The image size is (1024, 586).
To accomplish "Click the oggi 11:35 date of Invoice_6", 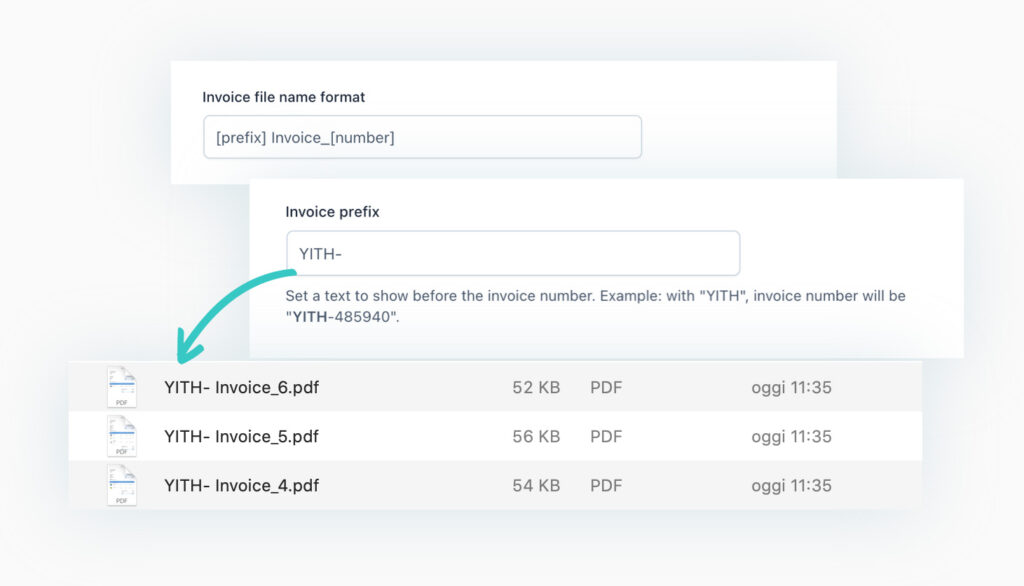I will (791, 387).
